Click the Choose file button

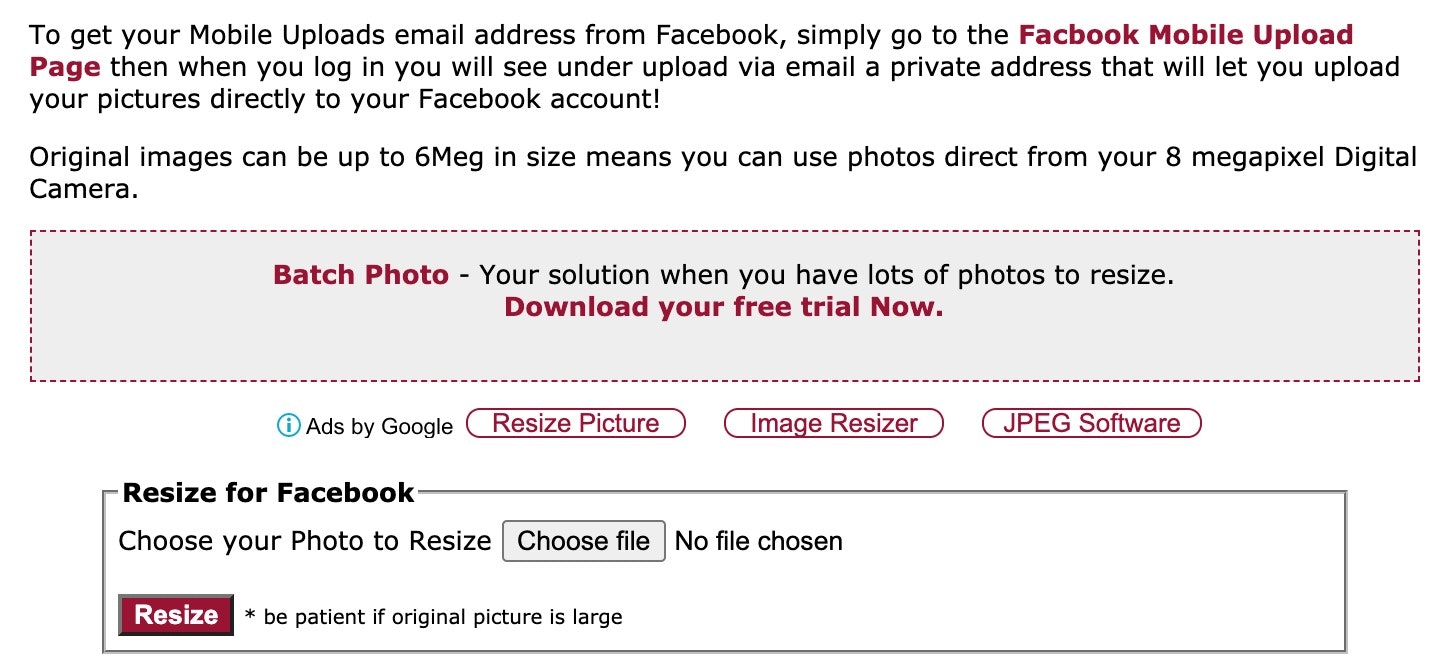[x=583, y=541]
